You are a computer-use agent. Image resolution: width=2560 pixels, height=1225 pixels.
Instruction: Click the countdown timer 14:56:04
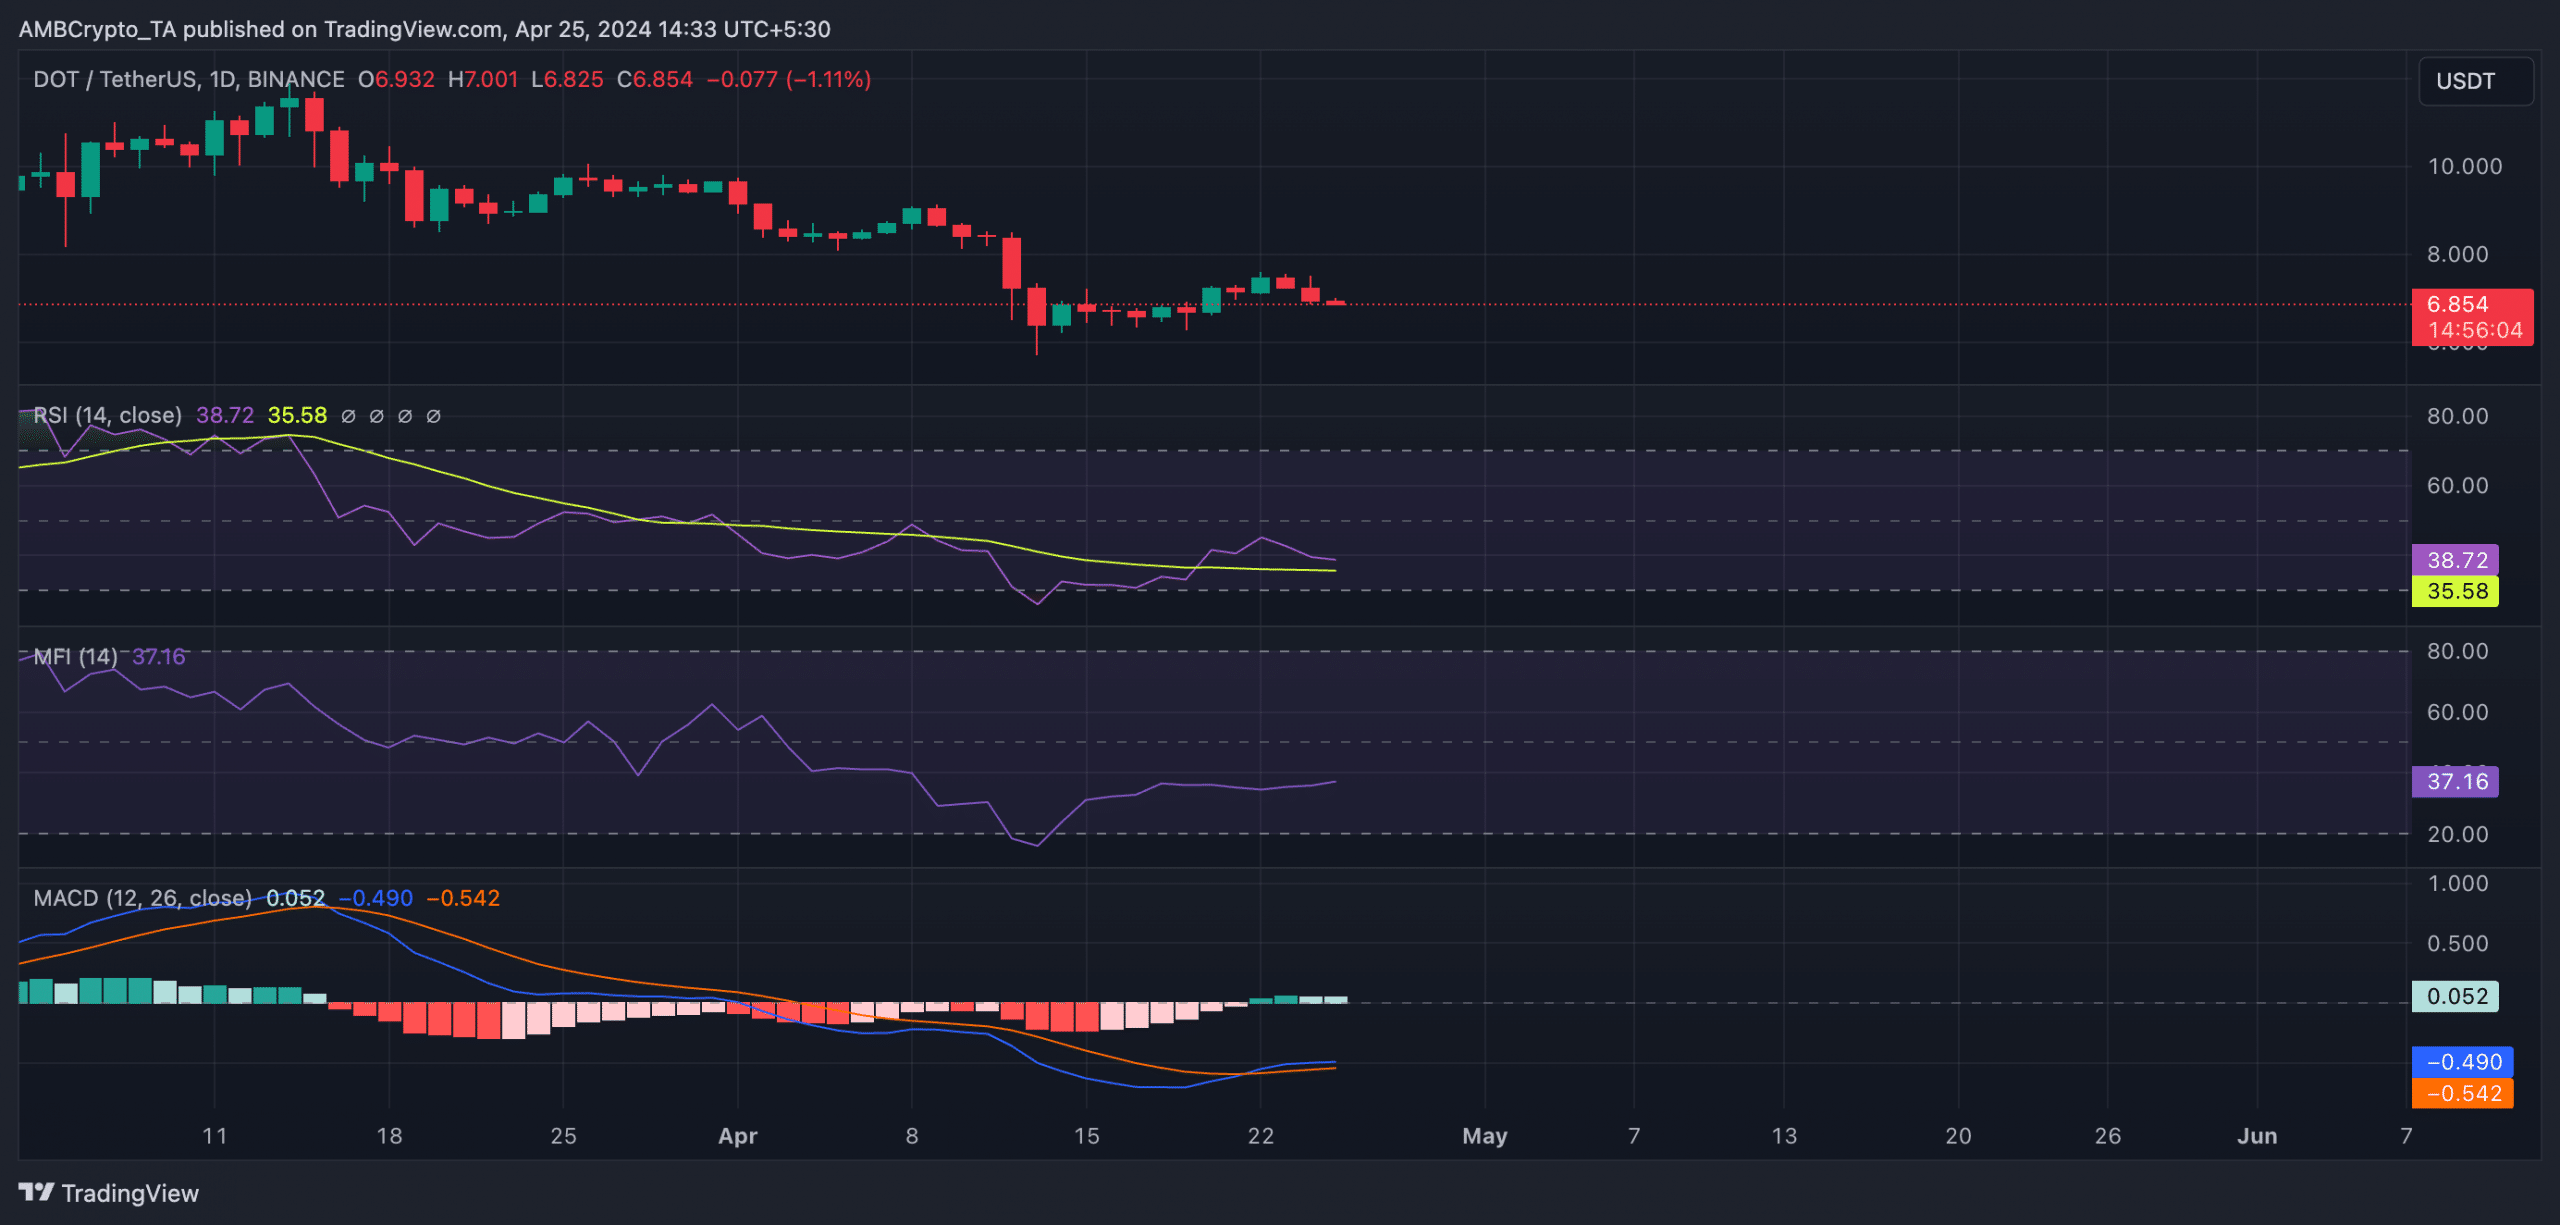click(x=2475, y=330)
